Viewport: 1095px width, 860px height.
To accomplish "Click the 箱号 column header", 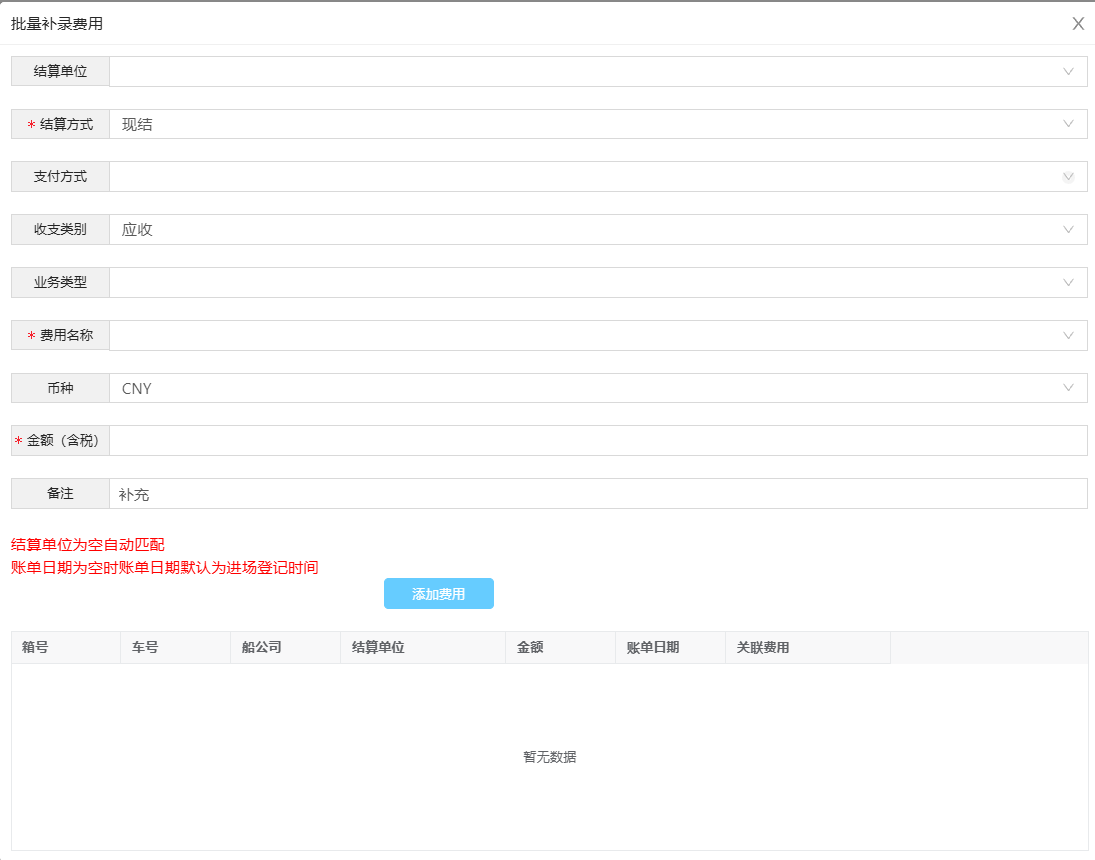I will click(x=35, y=648).
